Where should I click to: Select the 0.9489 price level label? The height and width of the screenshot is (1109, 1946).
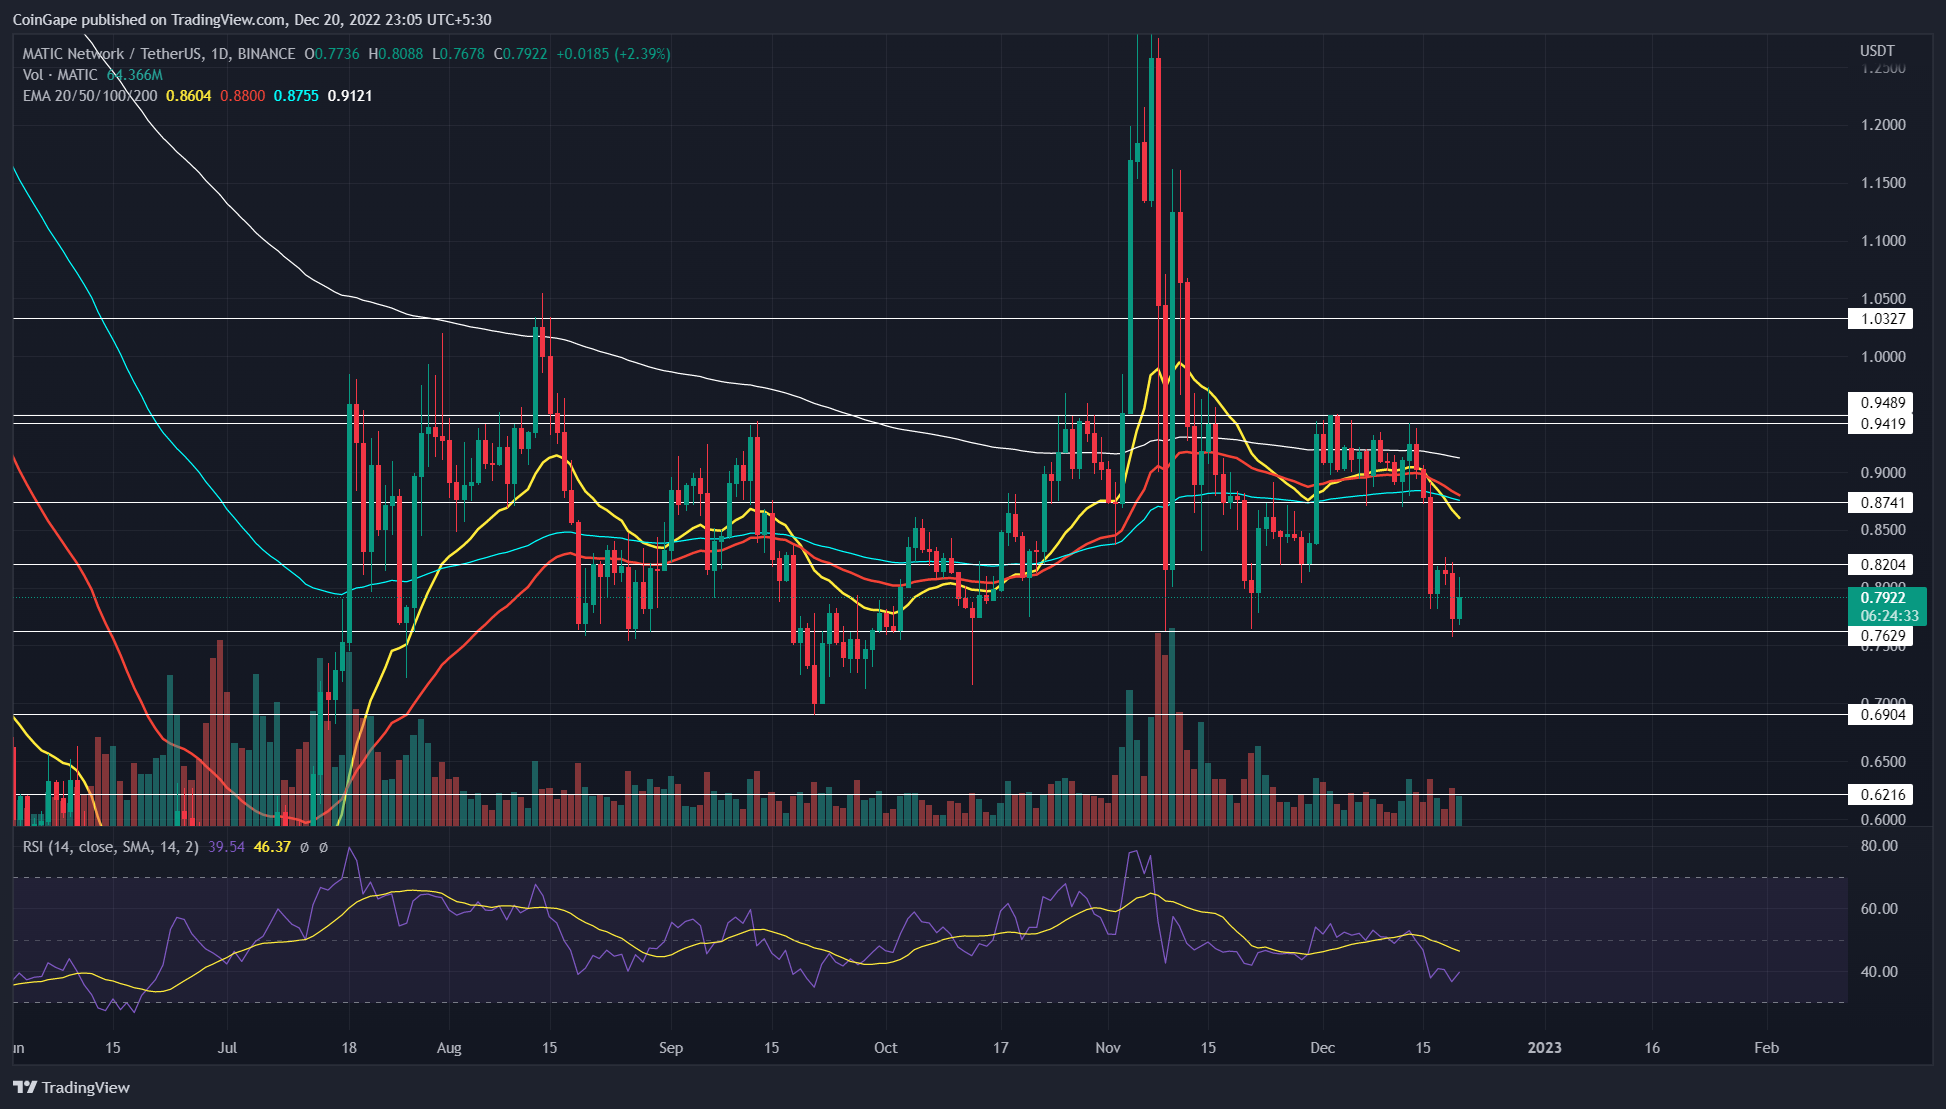[1880, 403]
